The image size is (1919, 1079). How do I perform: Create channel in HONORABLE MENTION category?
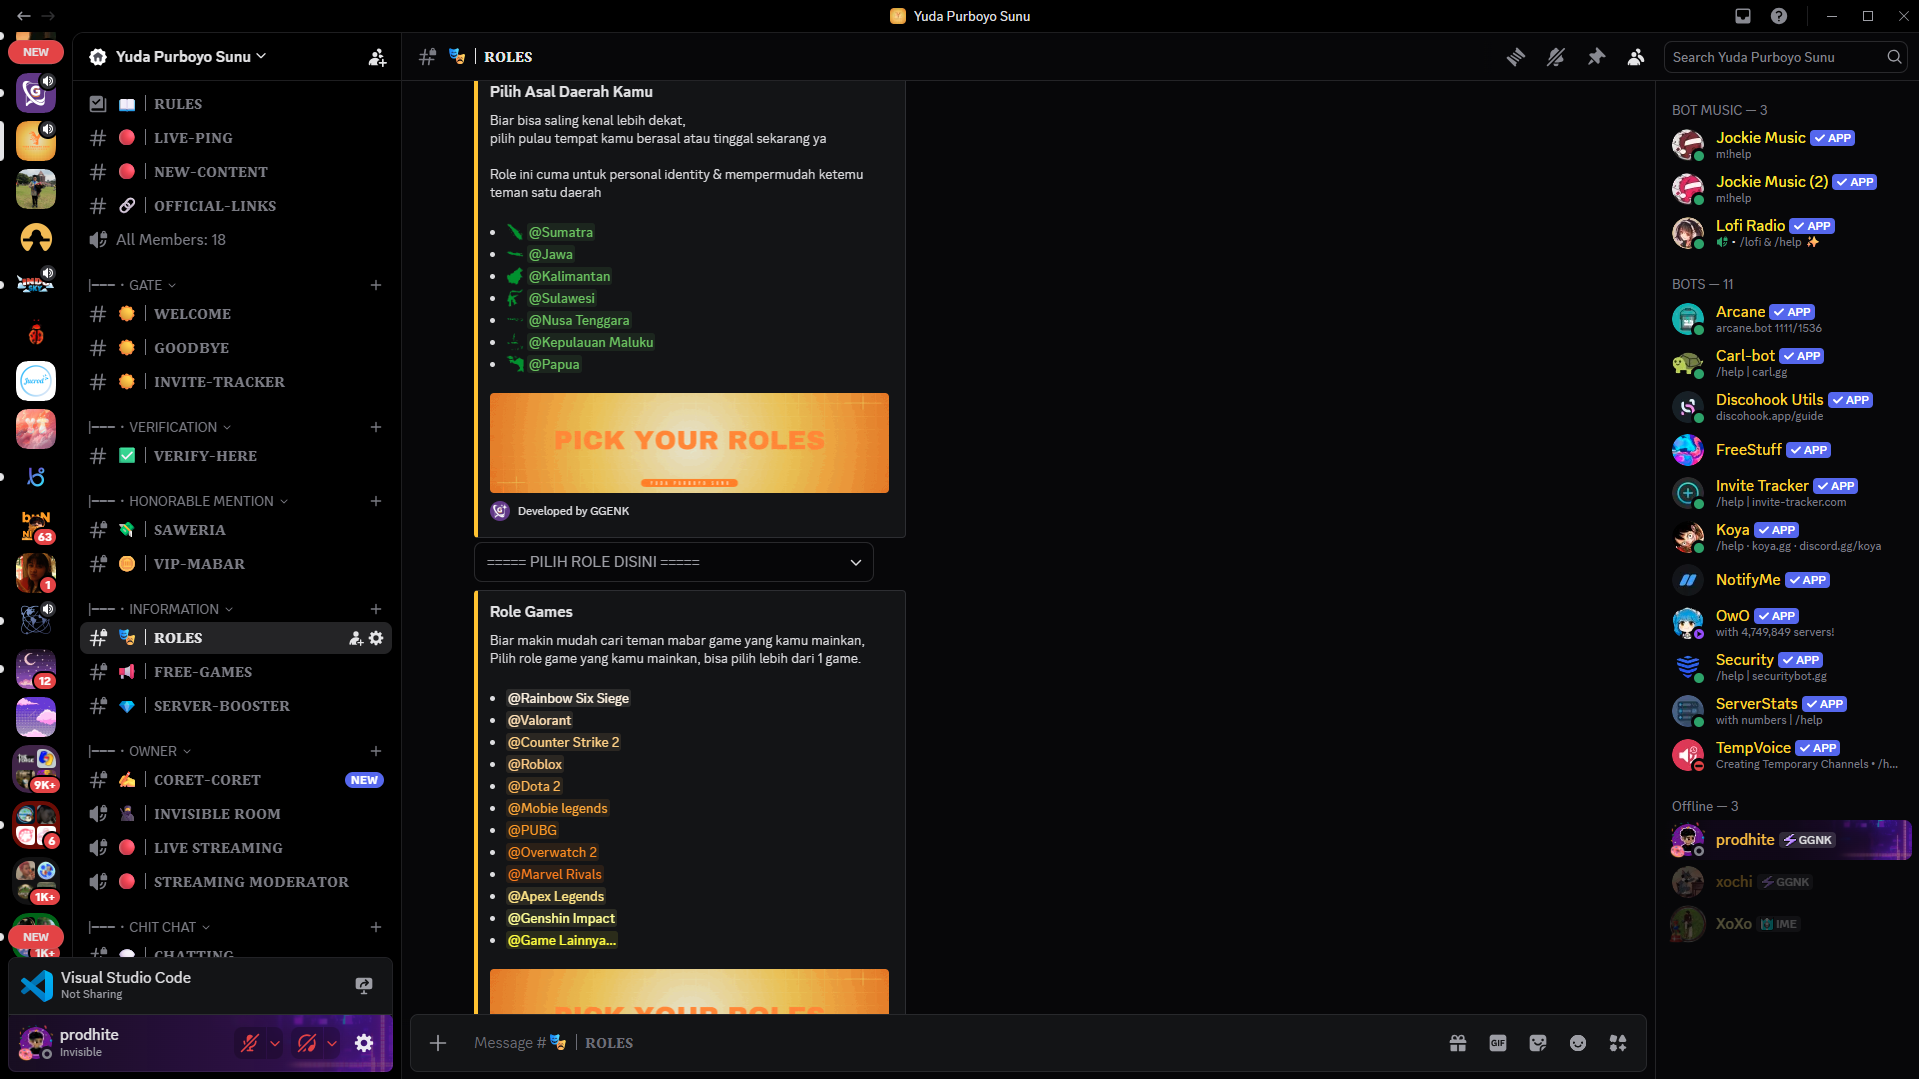[376, 501]
